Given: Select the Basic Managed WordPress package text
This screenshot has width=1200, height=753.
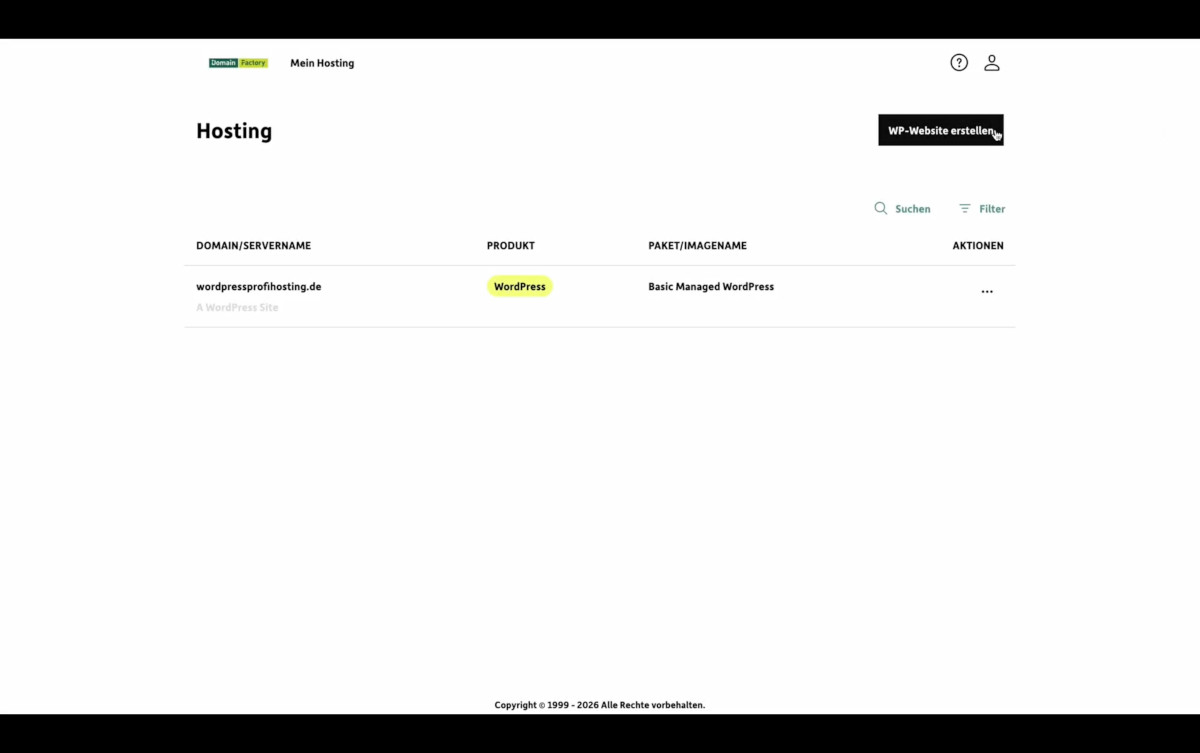Looking at the screenshot, I should point(711,286).
